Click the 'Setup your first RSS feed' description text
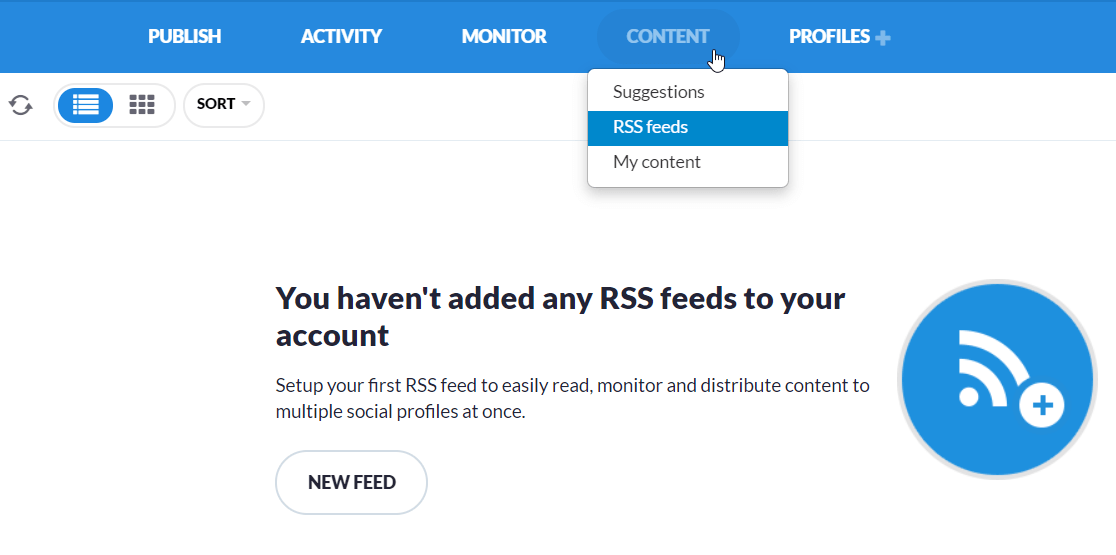 tap(572, 398)
